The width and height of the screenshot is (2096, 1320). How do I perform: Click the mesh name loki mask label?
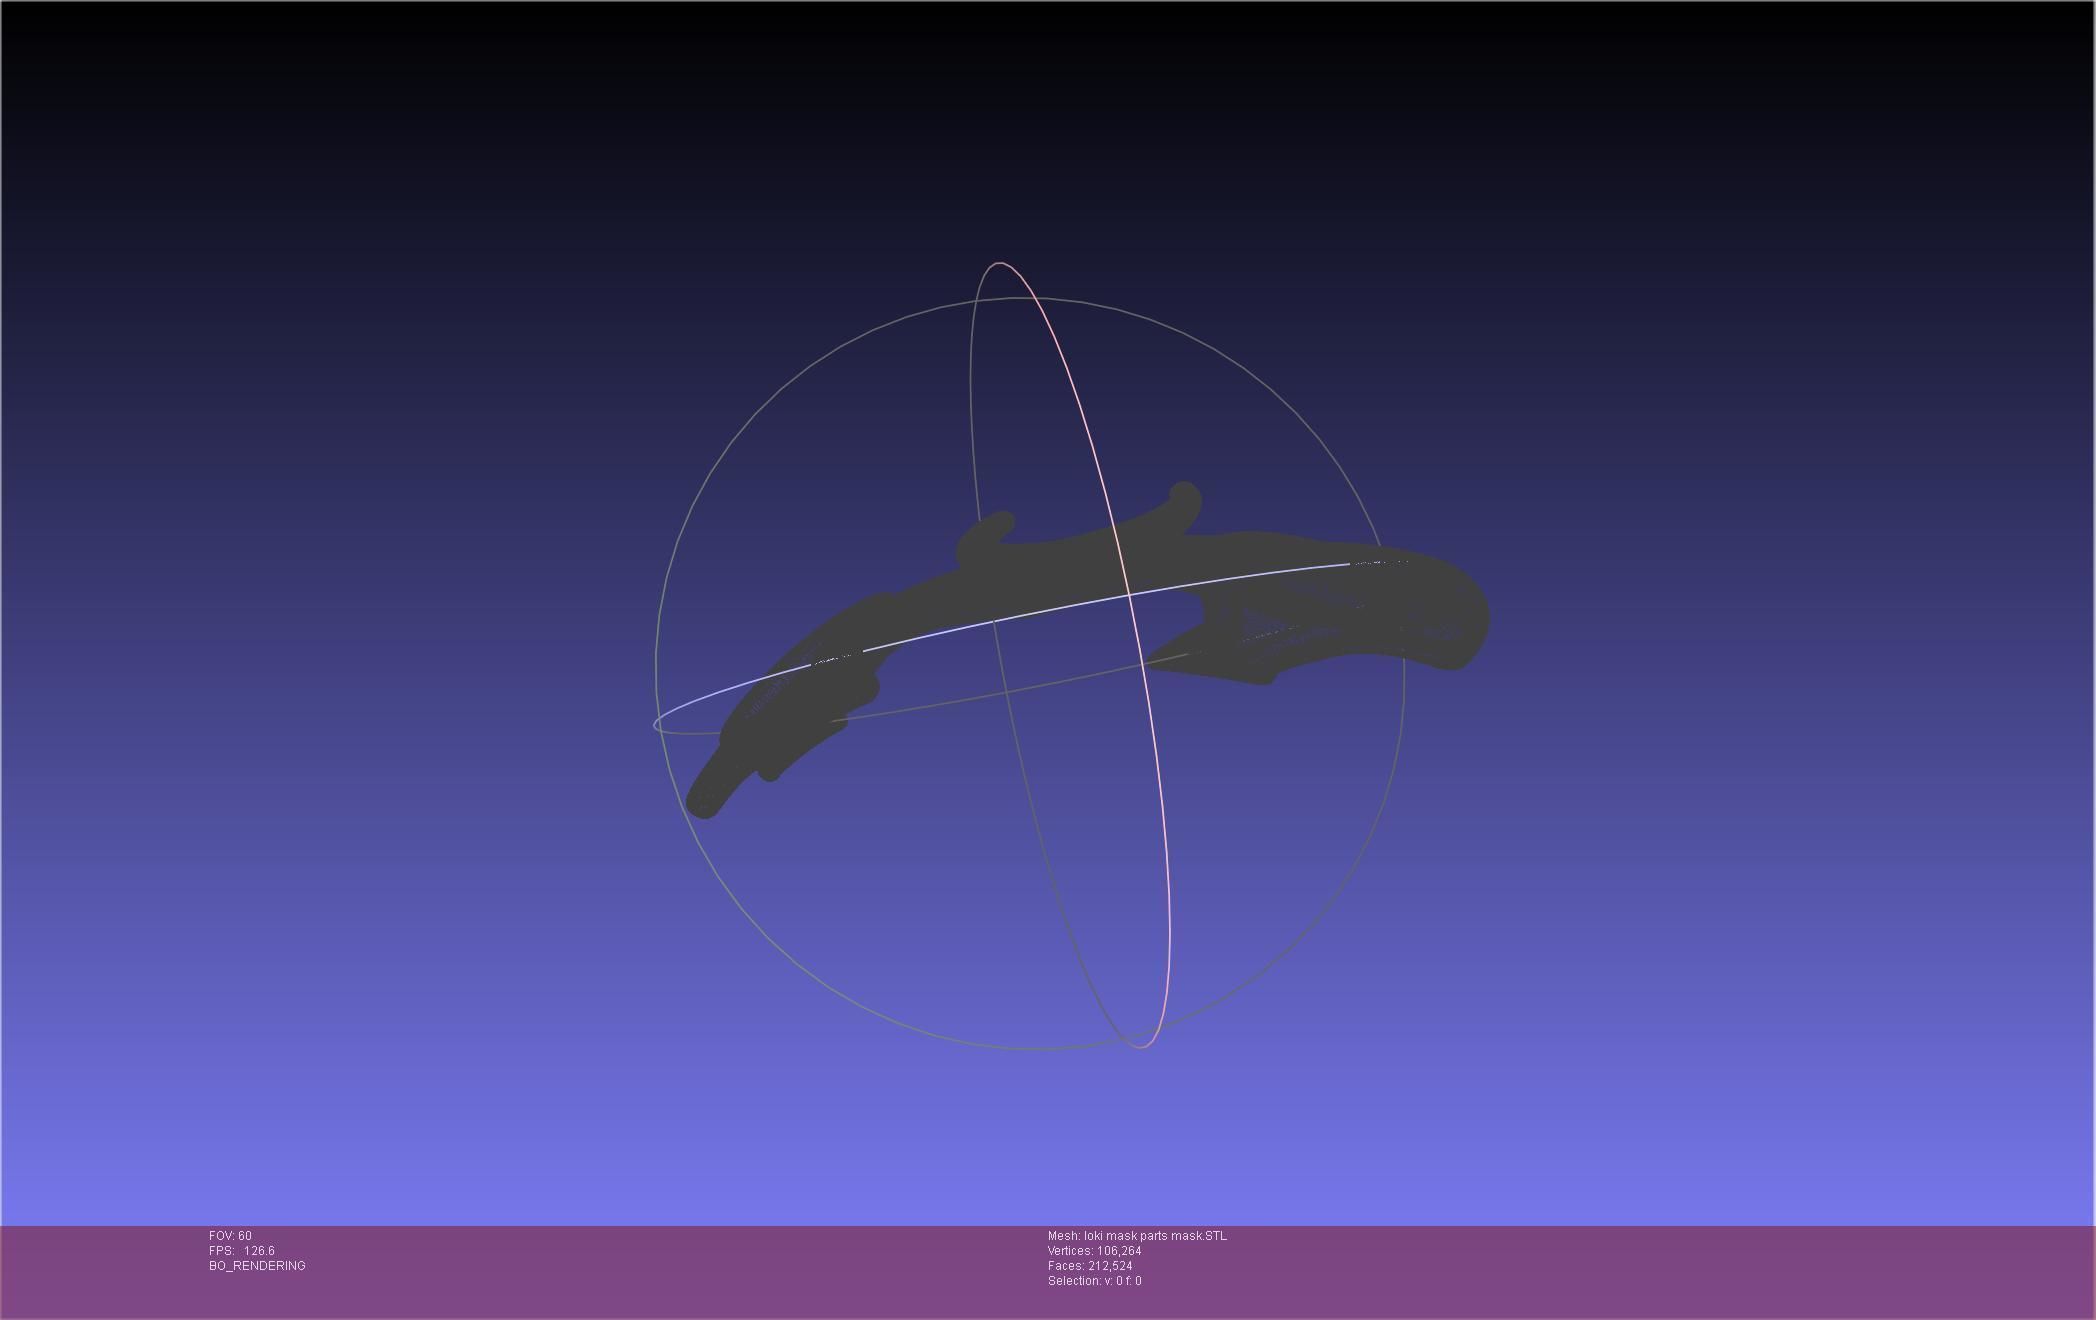[1137, 1236]
